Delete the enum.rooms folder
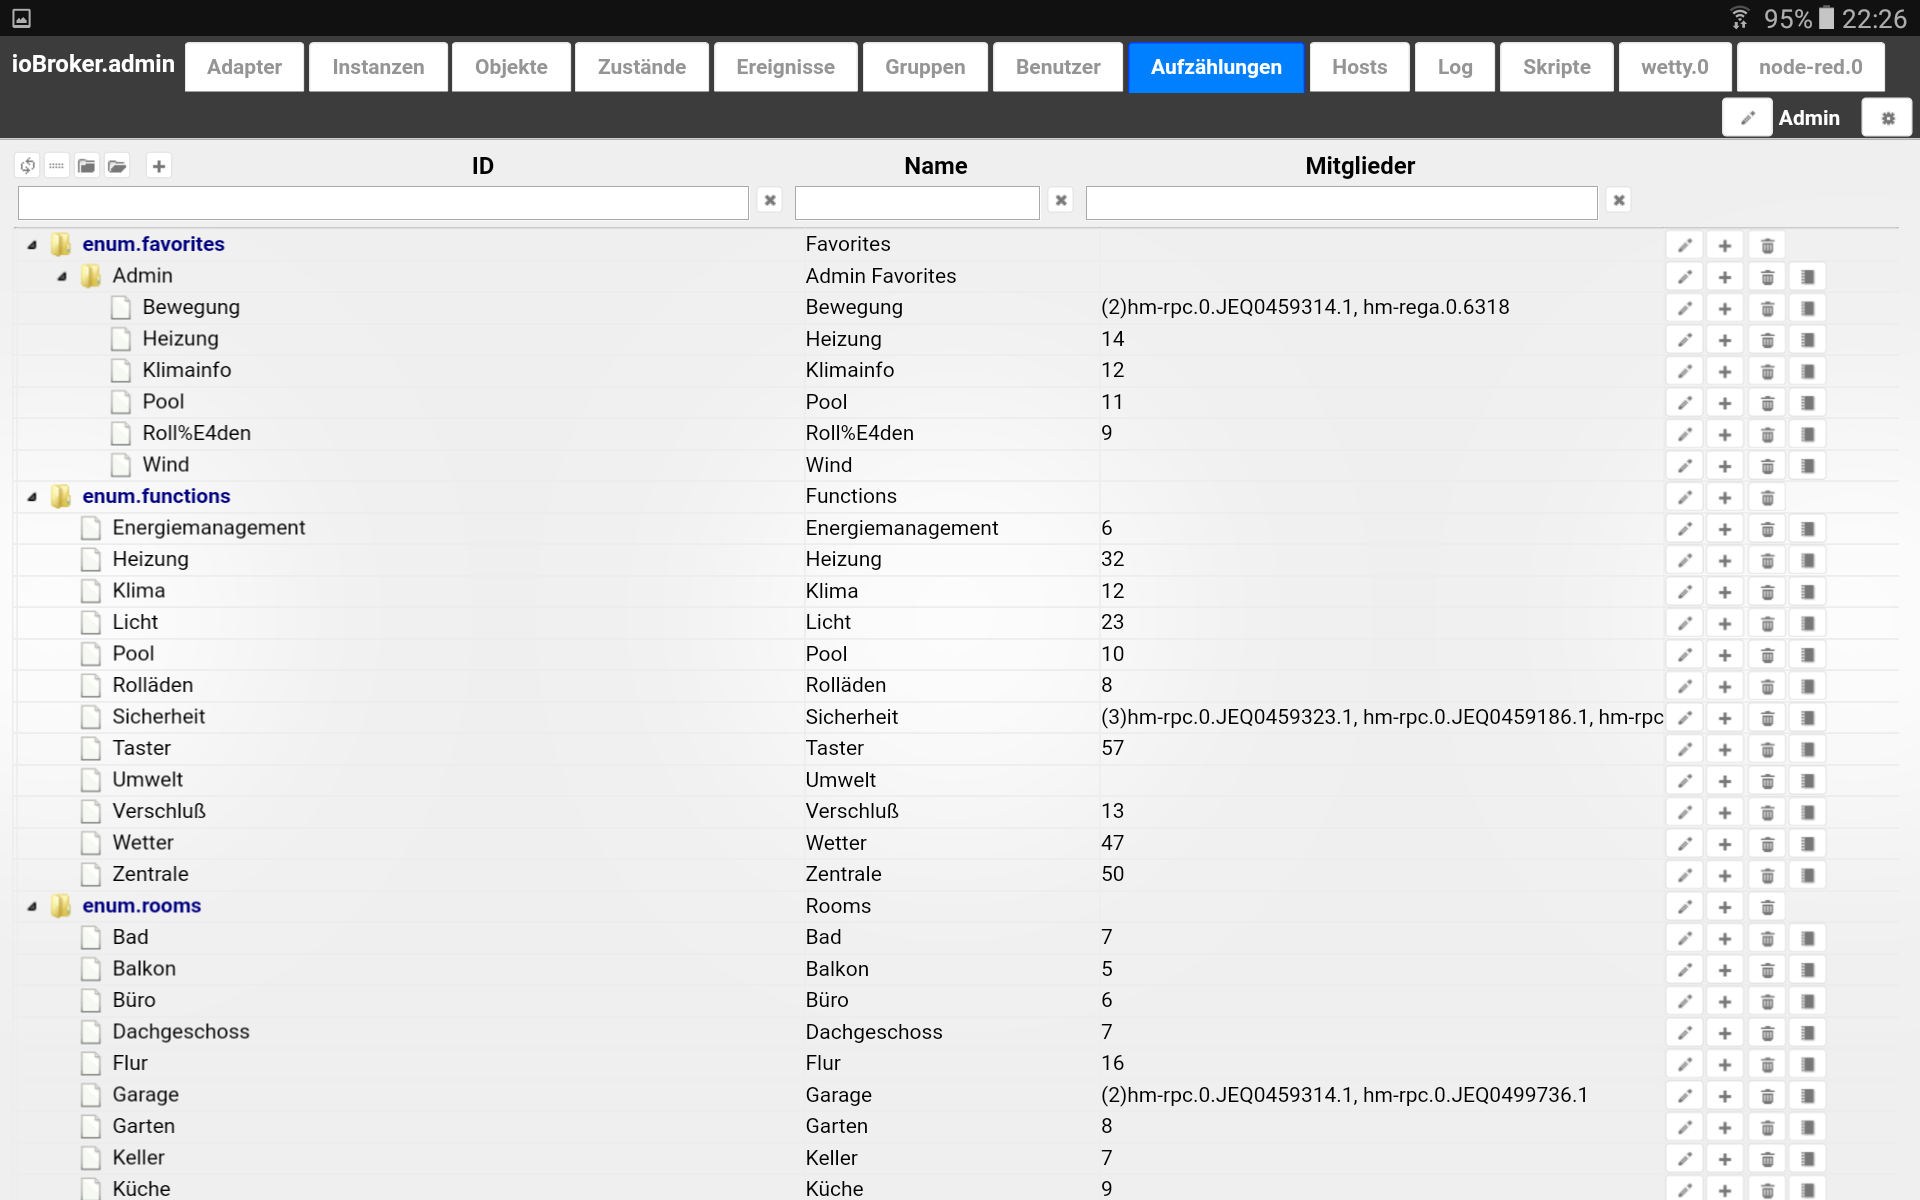 [1767, 907]
